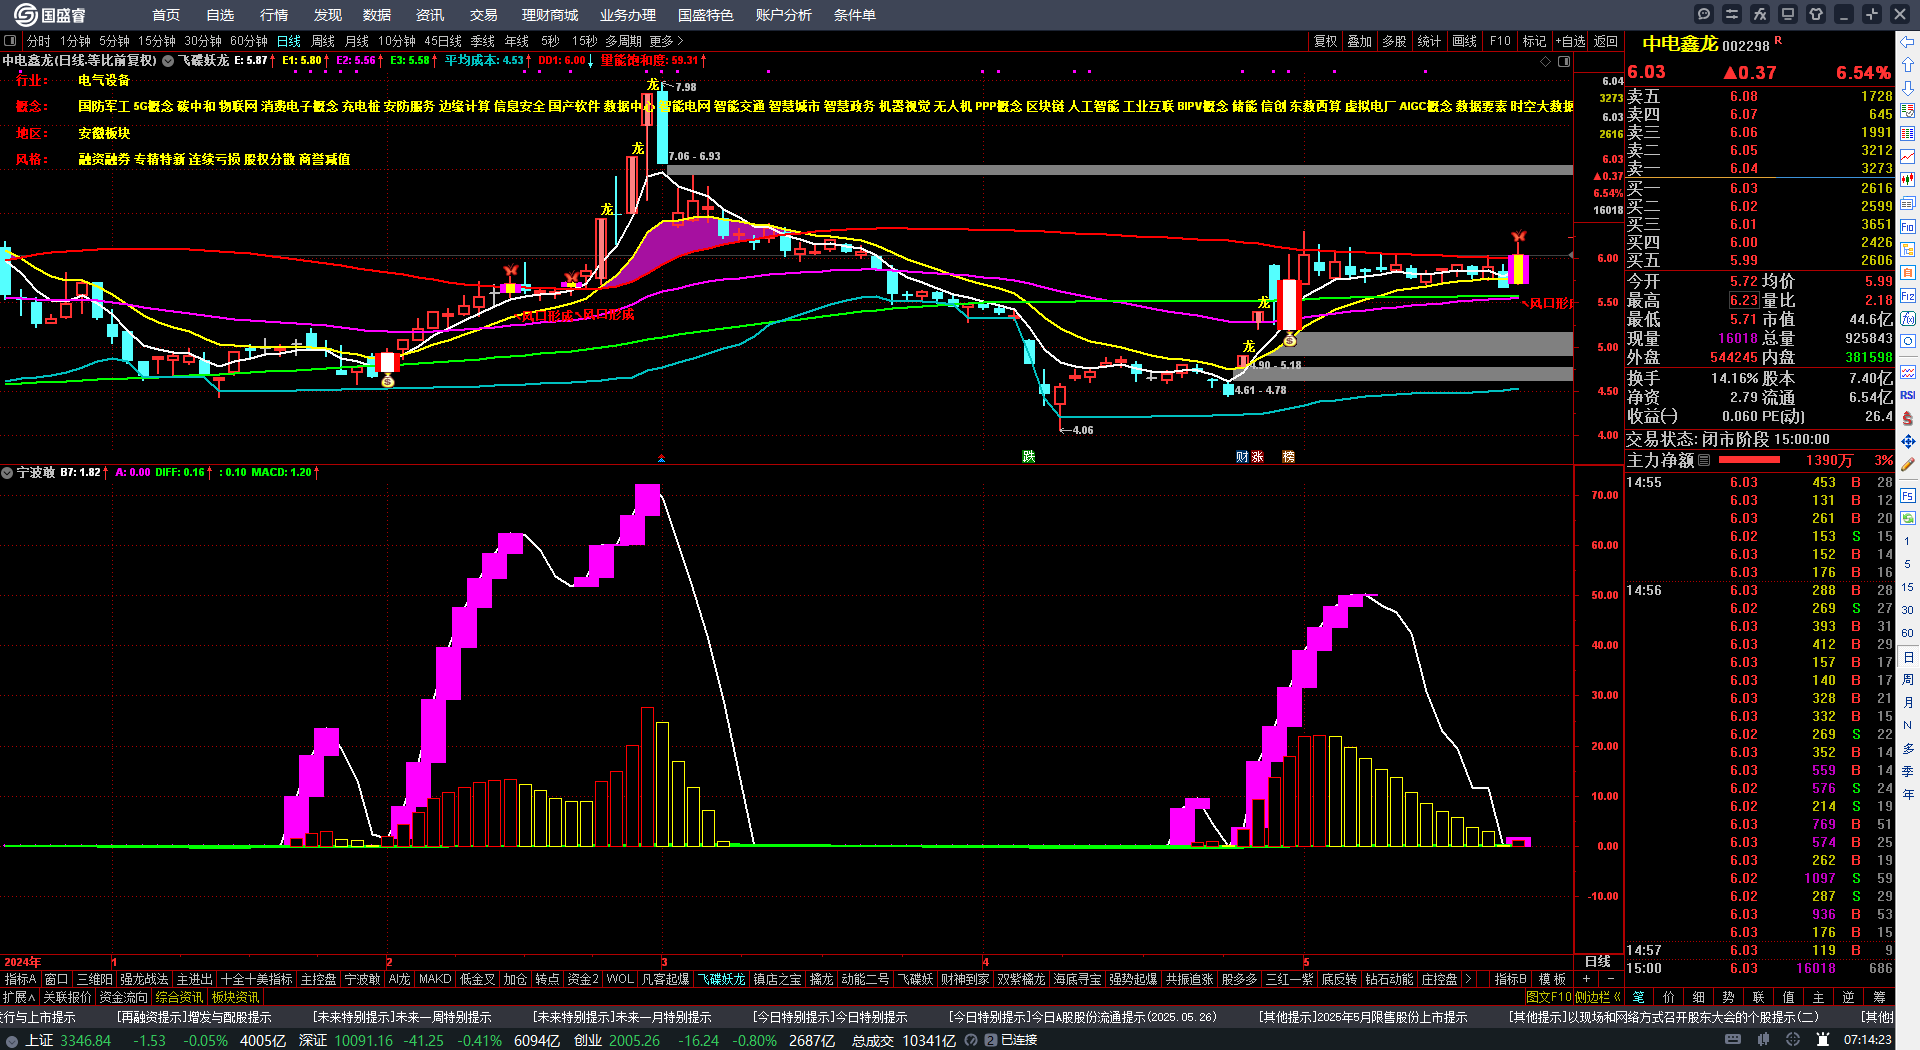Click the 财 event marker on chart

pos(1242,456)
